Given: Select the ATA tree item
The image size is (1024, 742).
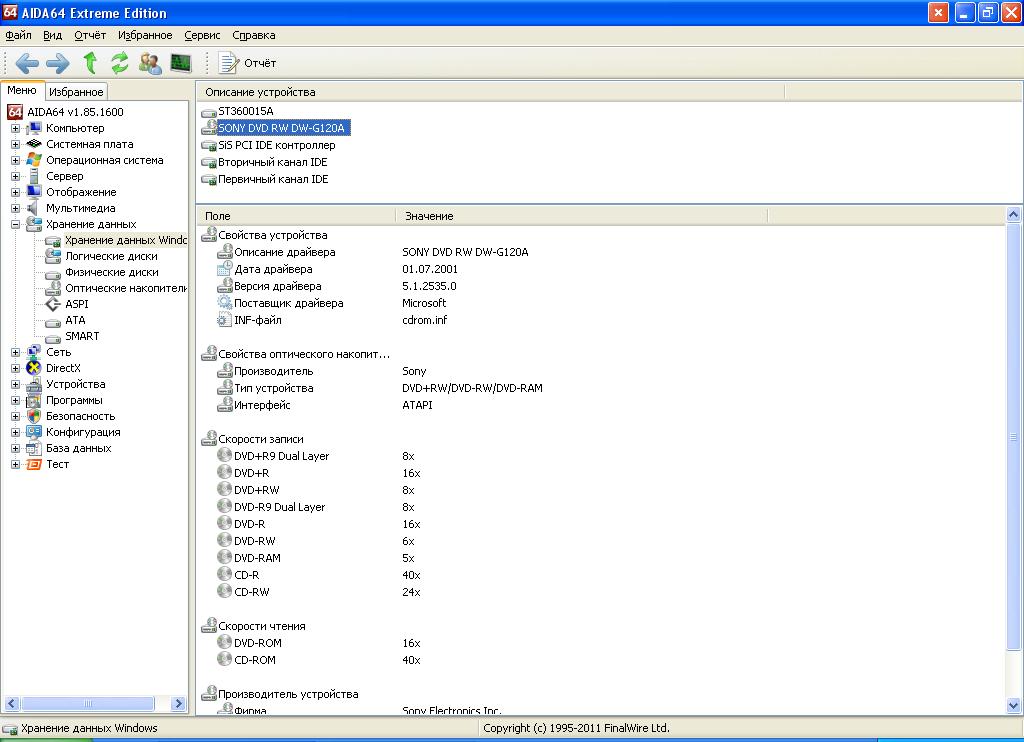Looking at the screenshot, I should pos(75,320).
